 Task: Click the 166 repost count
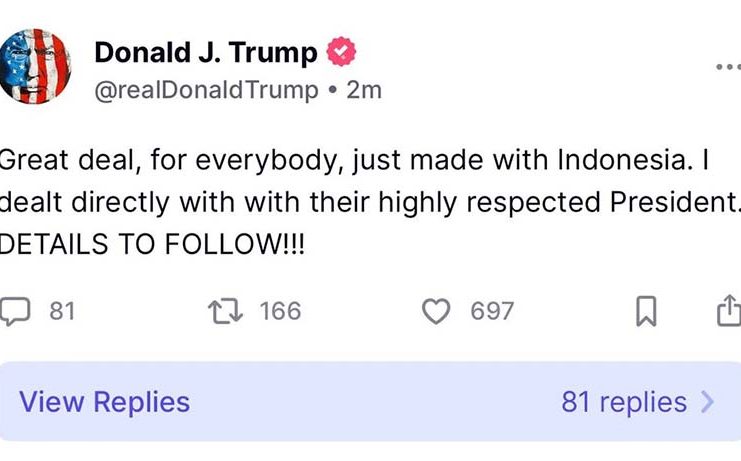(280, 312)
